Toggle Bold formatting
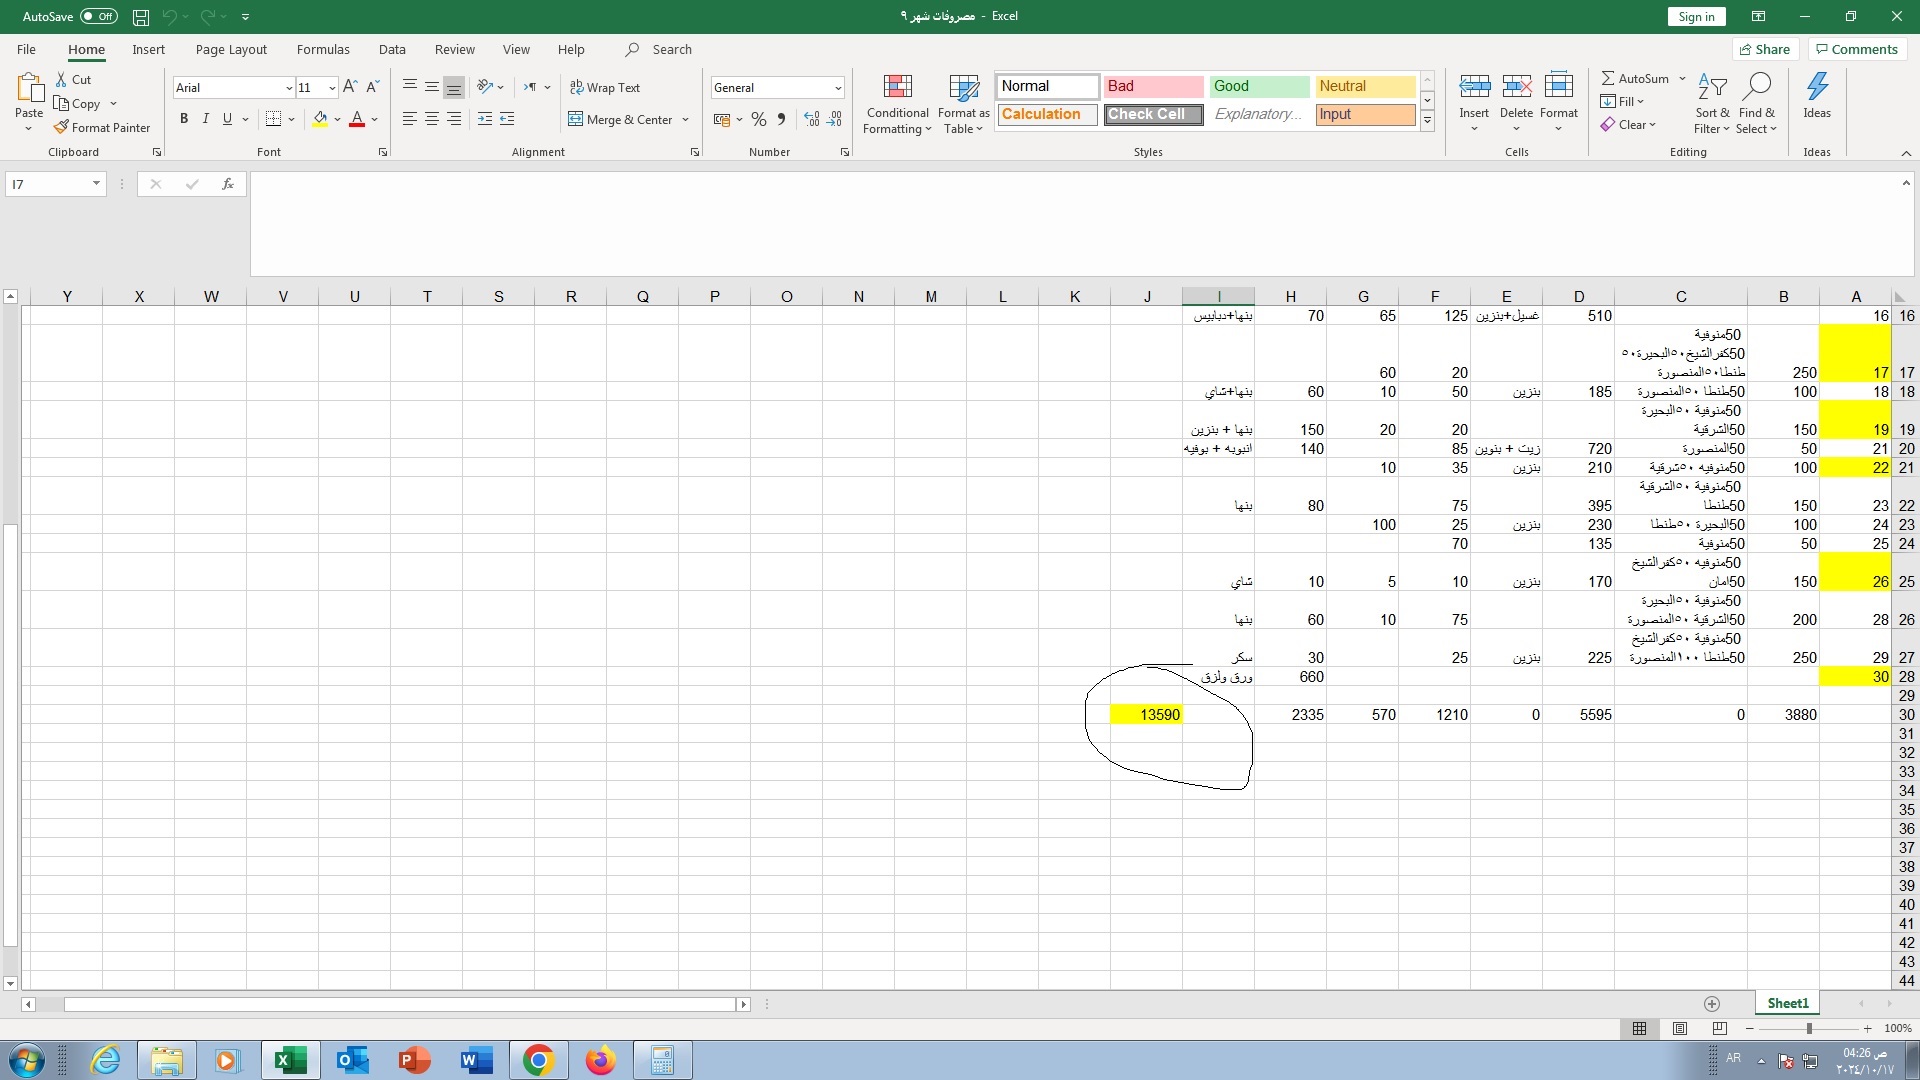The width and height of the screenshot is (1920, 1080). 184,119
